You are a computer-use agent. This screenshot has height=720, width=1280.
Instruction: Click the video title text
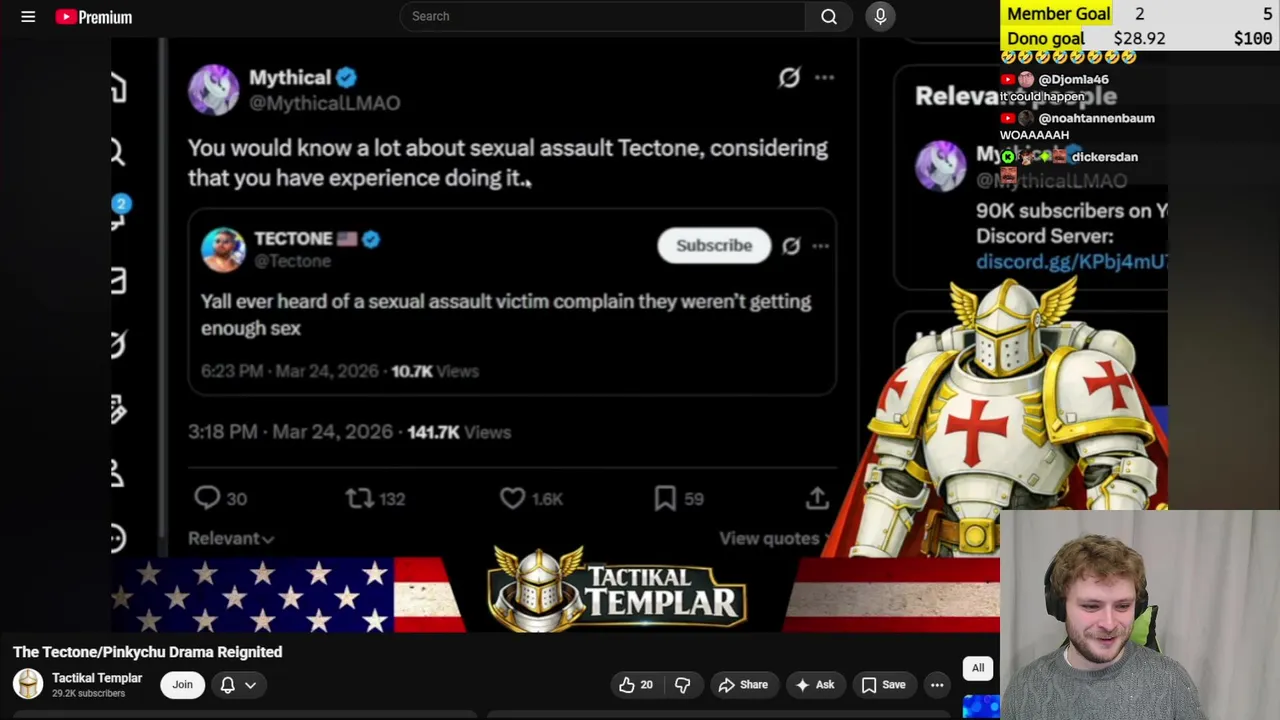click(x=147, y=652)
